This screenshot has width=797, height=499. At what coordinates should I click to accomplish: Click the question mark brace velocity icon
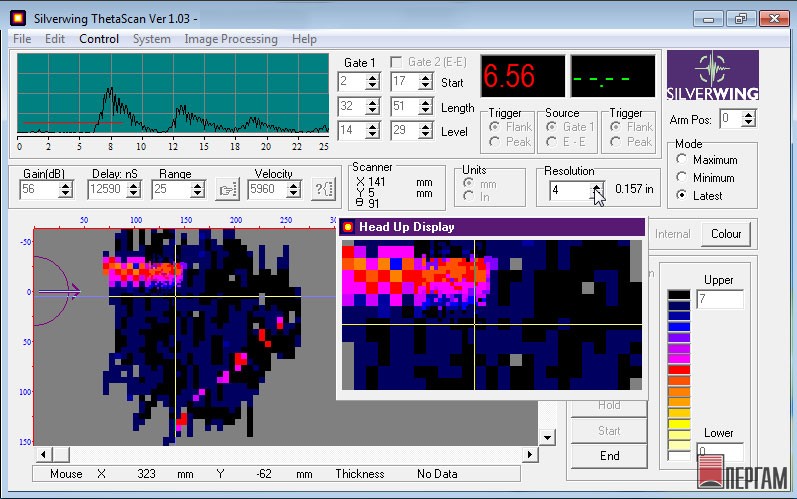[323, 189]
